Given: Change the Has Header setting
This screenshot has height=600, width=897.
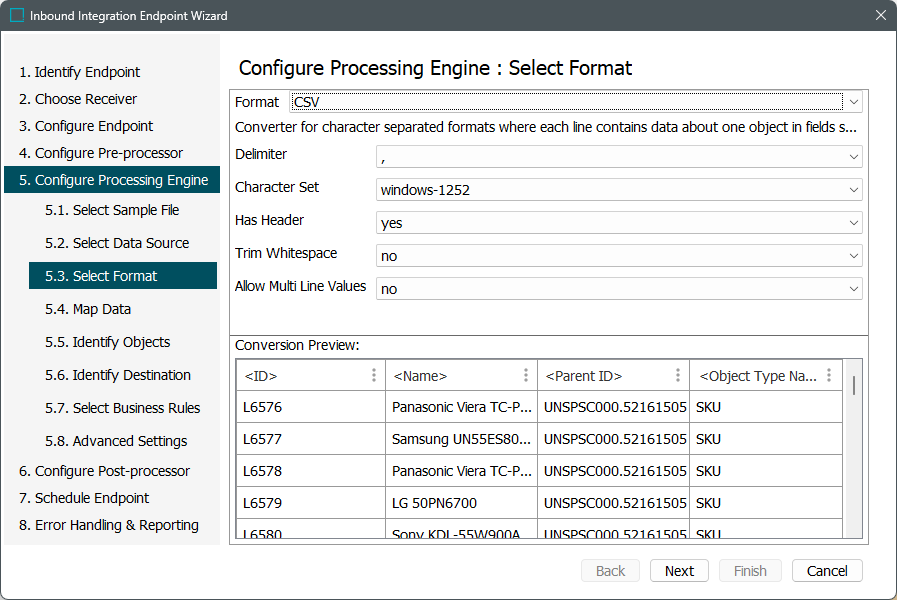Looking at the screenshot, I should [853, 223].
